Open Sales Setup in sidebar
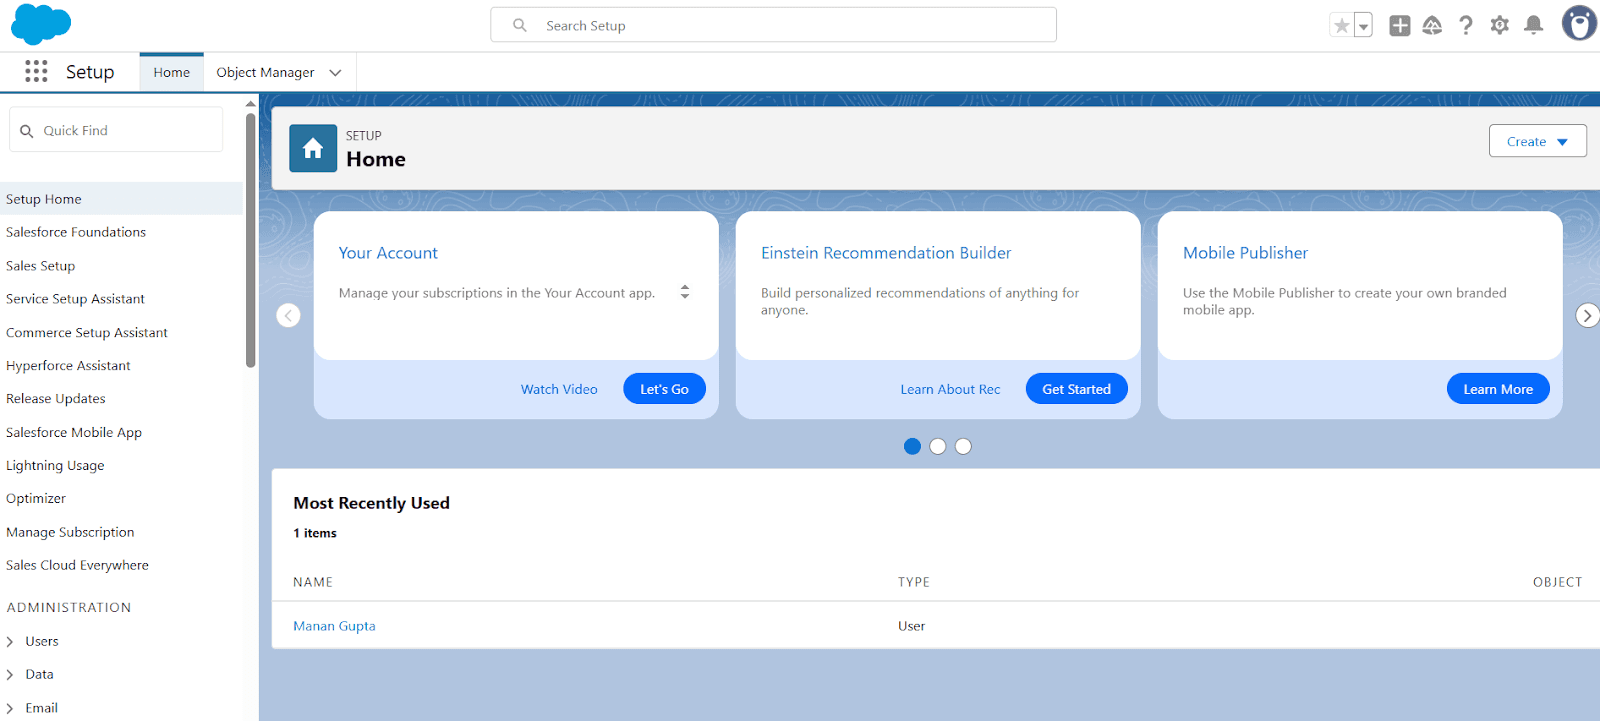Image resolution: width=1600 pixels, height=721 pixels. coord(40,266)
